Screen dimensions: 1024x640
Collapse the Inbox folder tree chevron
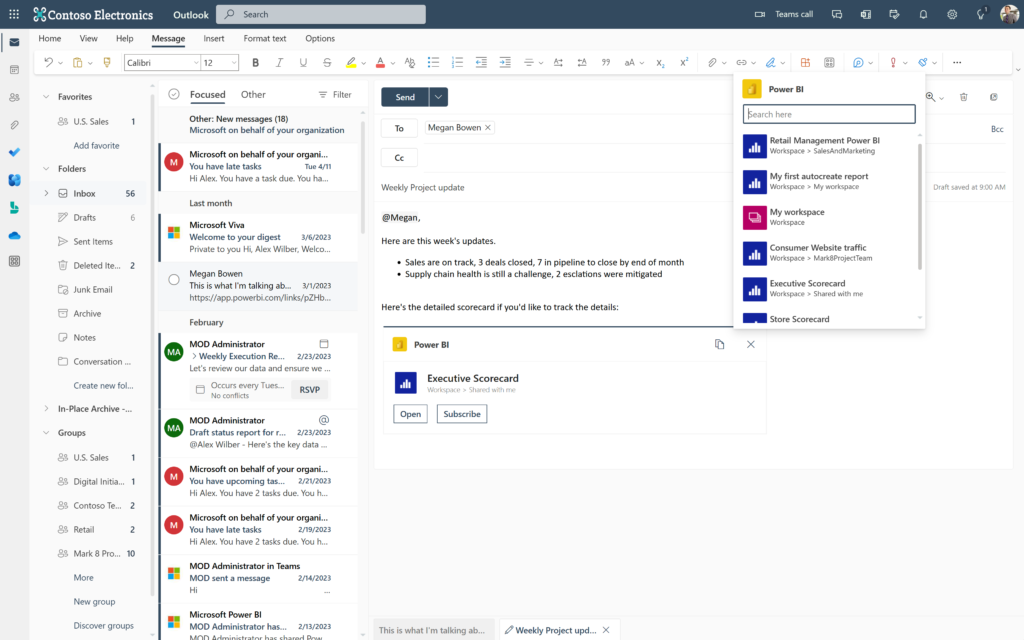44,192
